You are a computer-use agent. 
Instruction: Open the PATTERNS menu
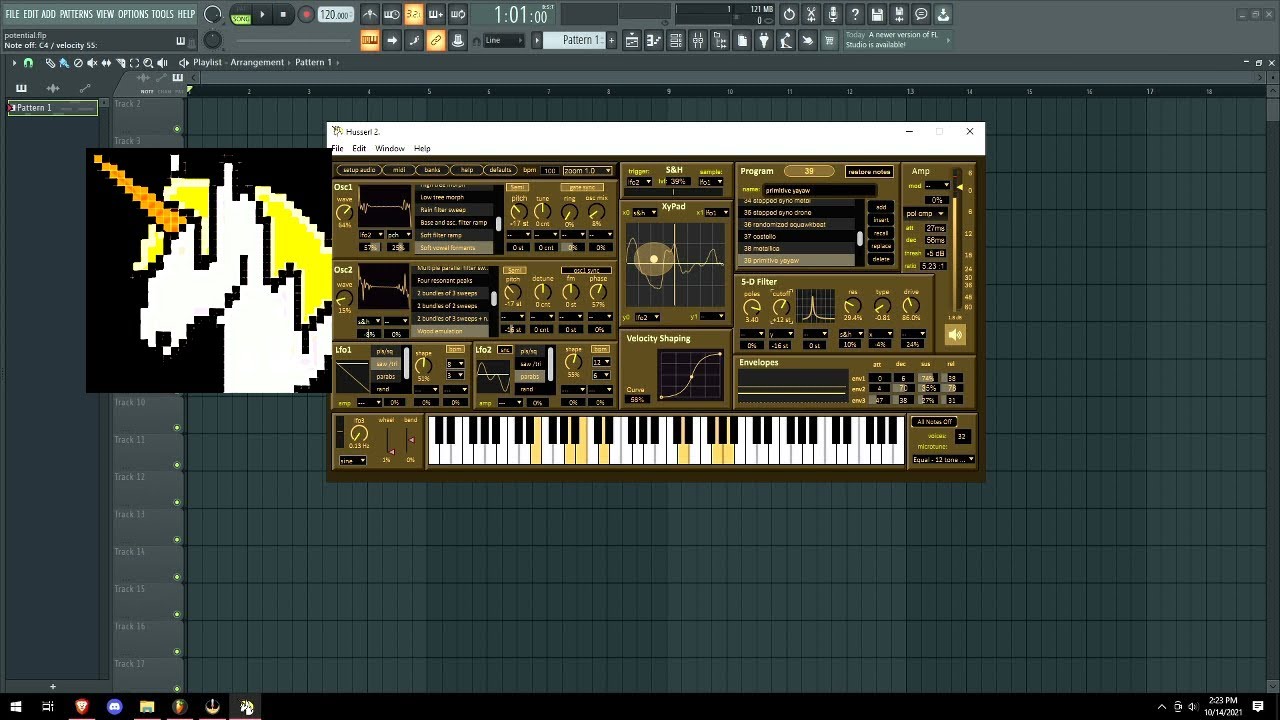[x=76, y=14]
